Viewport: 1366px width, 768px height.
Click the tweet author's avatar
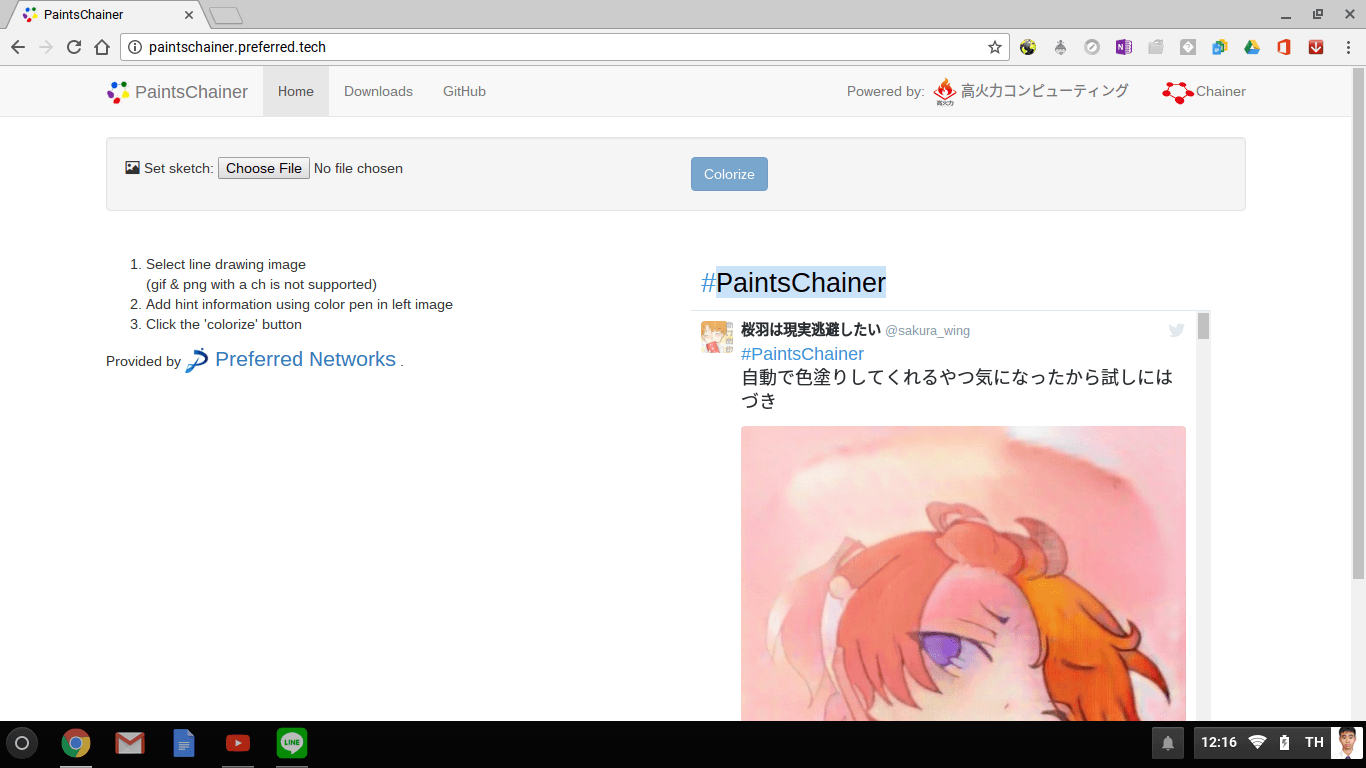pos(716,337)
